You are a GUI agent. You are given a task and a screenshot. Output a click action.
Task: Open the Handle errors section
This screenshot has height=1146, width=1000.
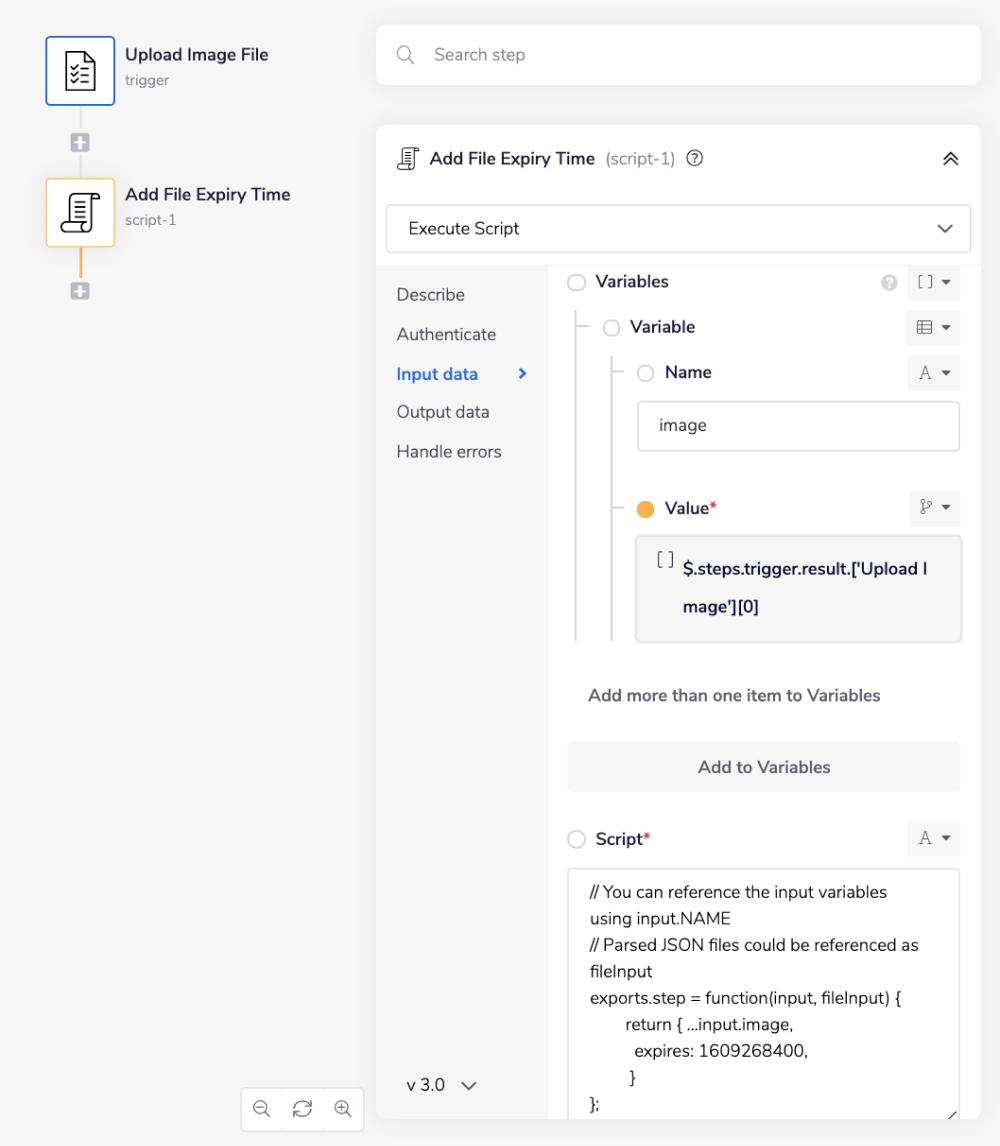coord(448,451)
